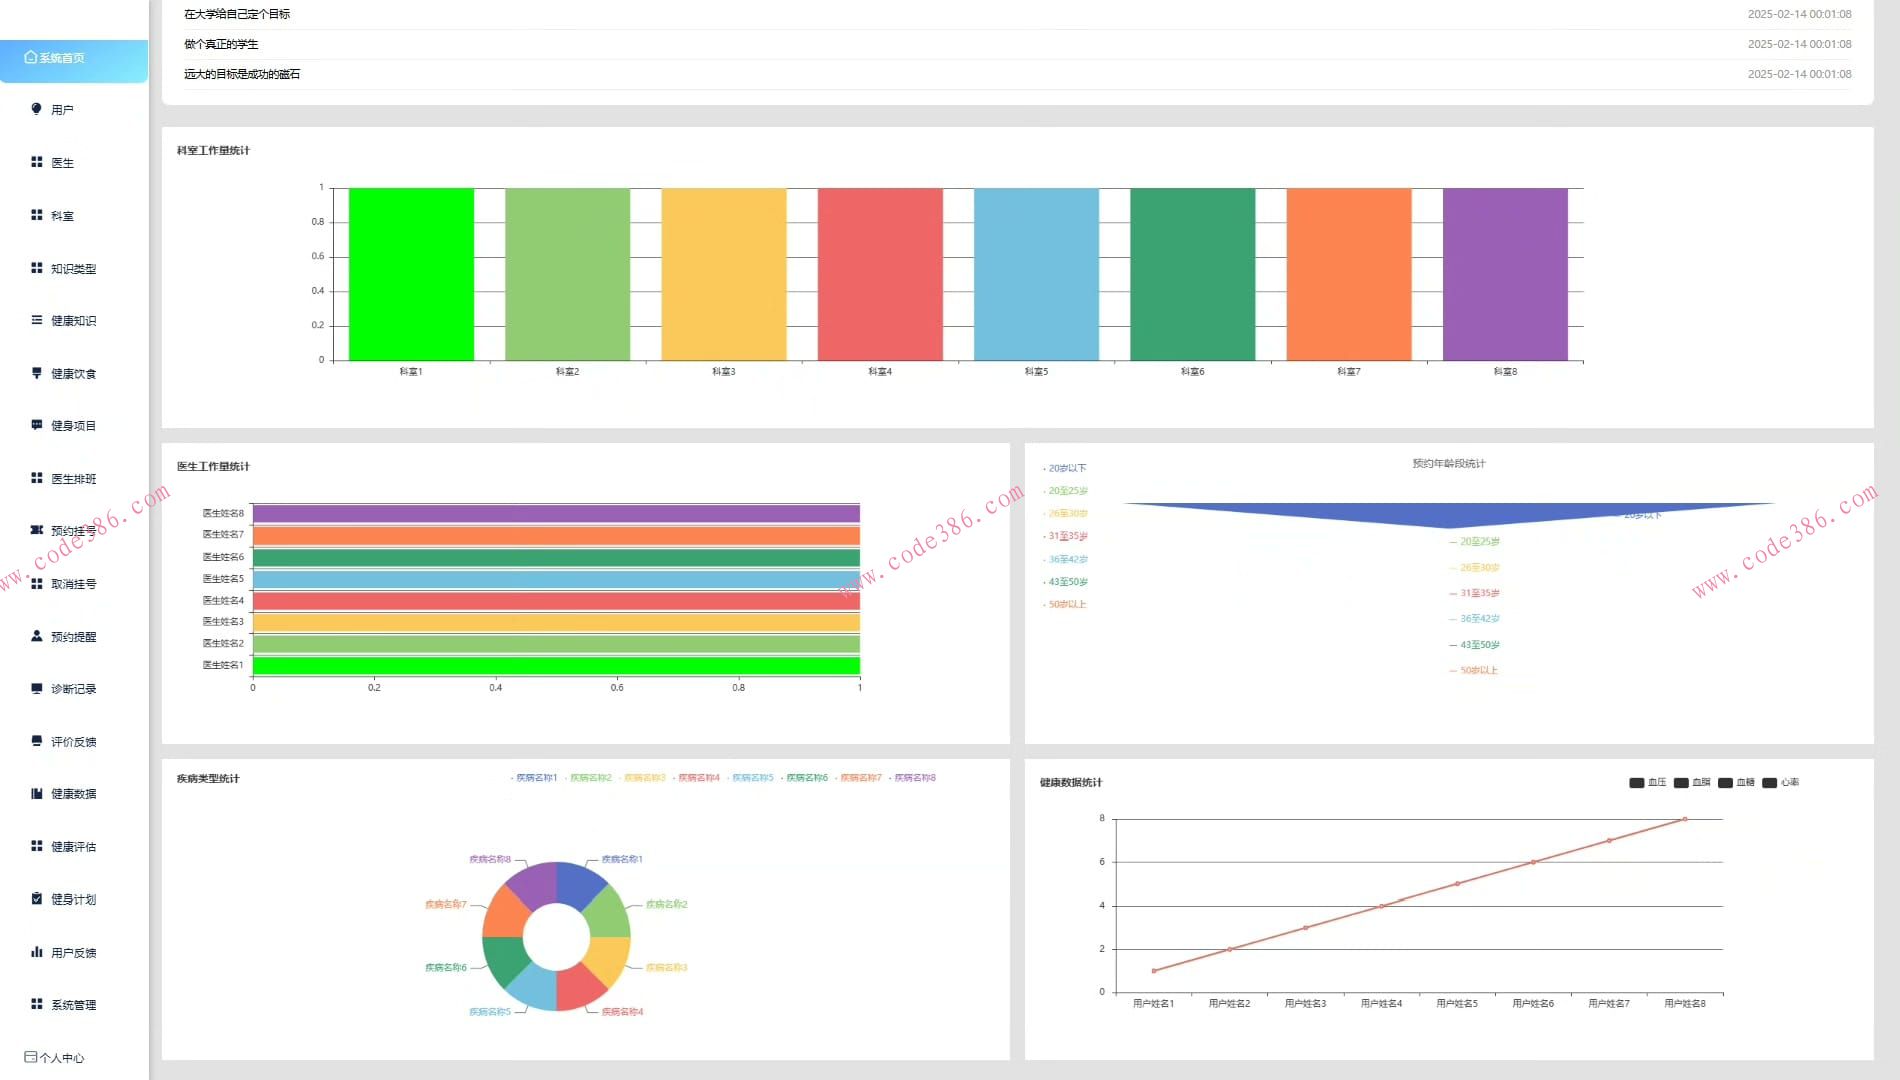Toggle the 血压 legend series

click(1648, 783)
